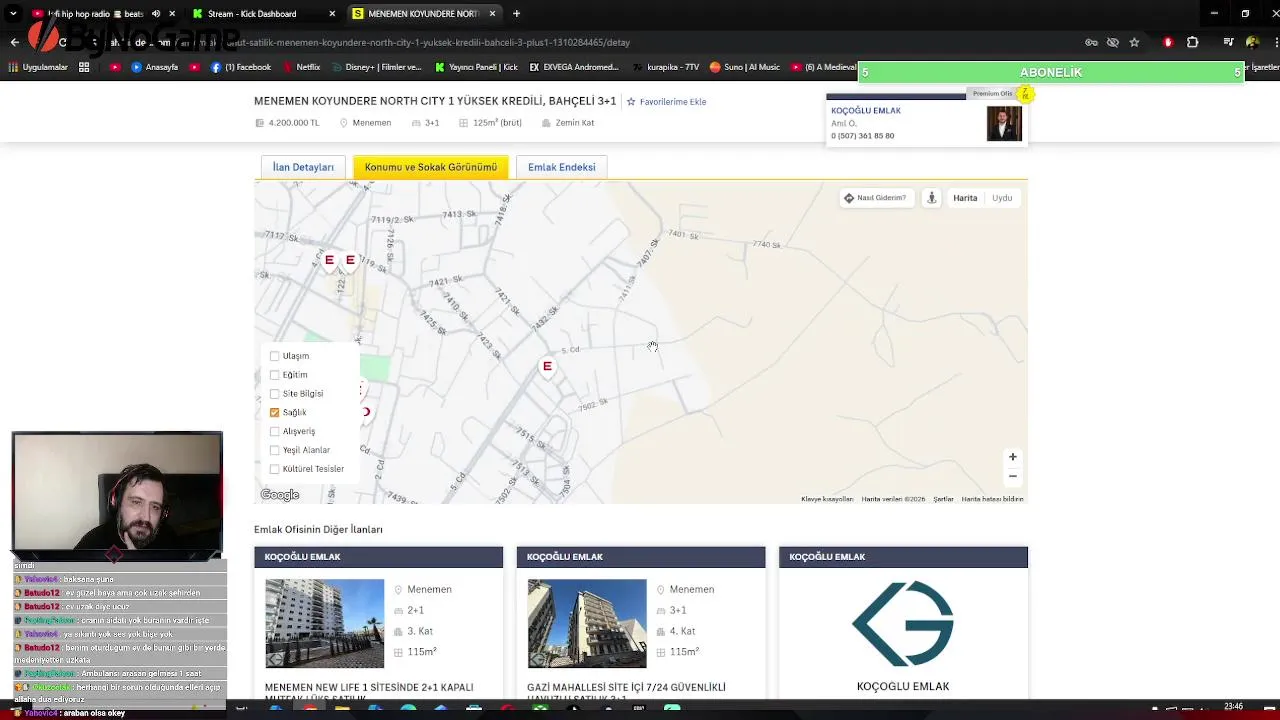Activate the Street View pegman icon
The image size is (1280, 720).
pos(931,198)
